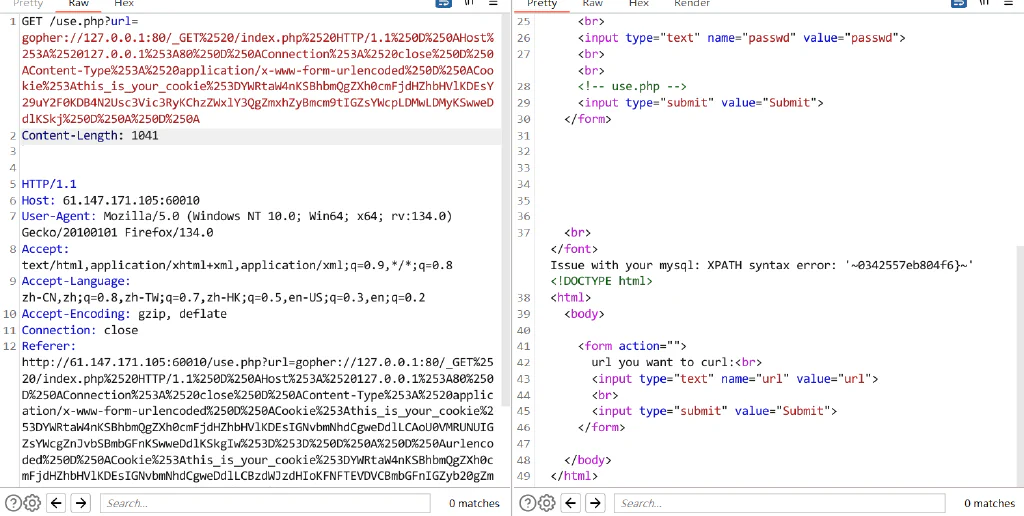Click the 'gopher://127.0.0.1:80/_GET' URL payload line

pos(258,38)
